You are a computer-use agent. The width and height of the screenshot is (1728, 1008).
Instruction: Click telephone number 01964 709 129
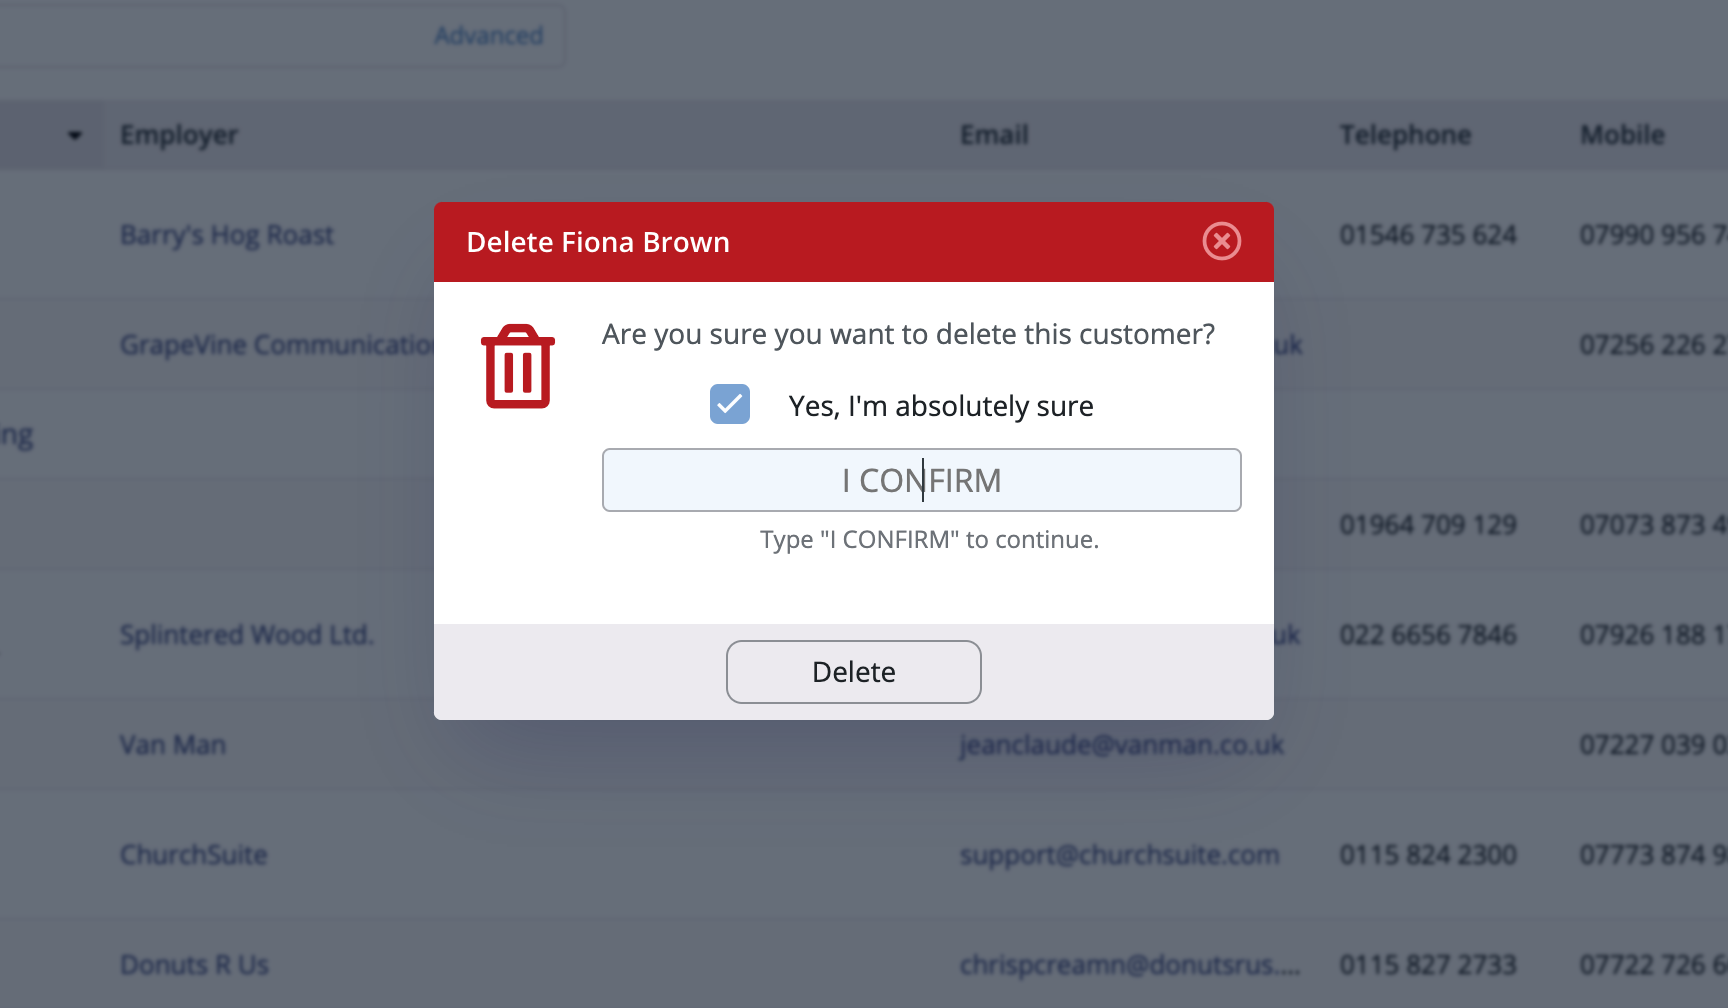(1428, 525)
